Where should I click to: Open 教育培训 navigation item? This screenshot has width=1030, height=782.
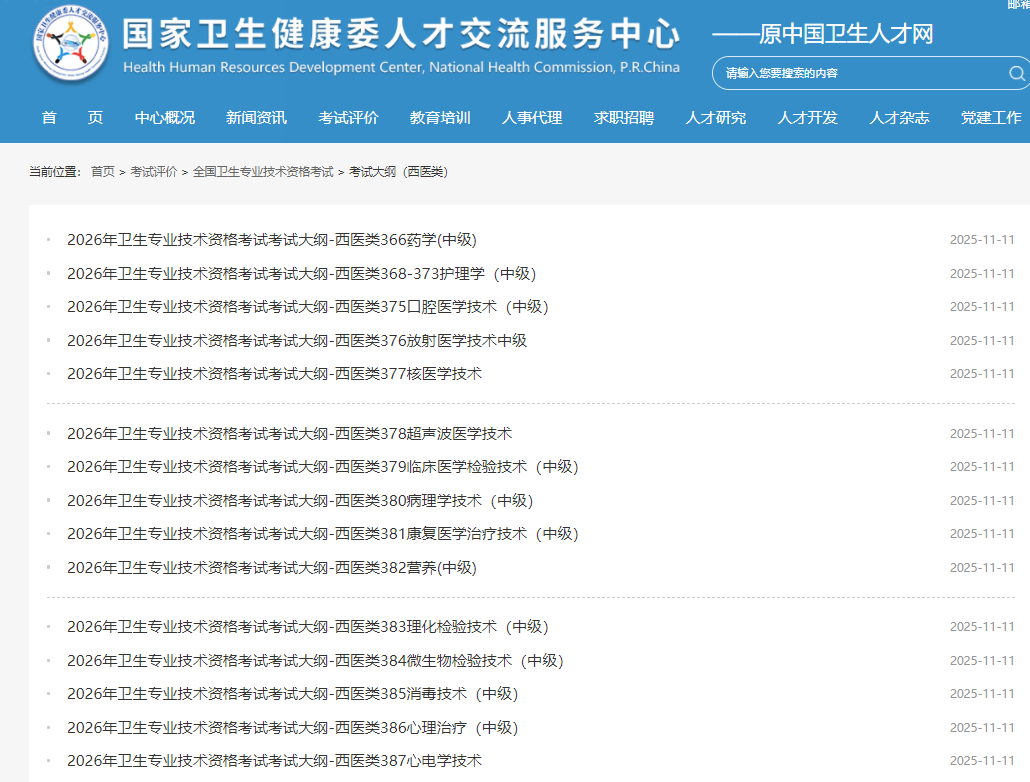pyautogui.click(x=440, y=118)
